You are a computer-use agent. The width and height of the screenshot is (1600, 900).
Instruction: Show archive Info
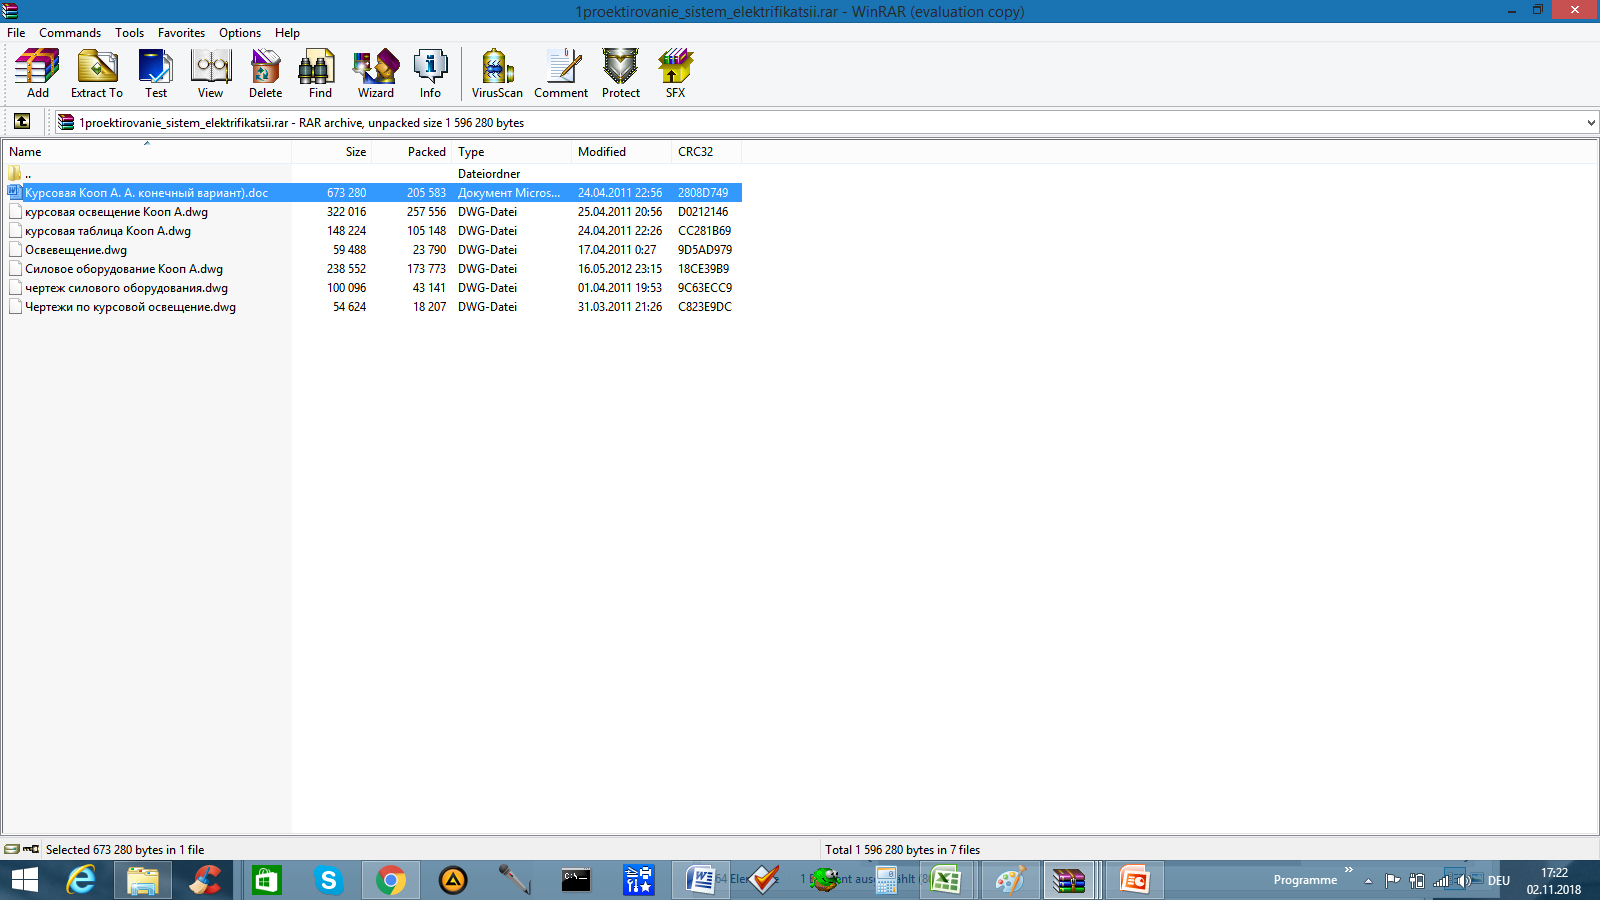coord(430,74)
